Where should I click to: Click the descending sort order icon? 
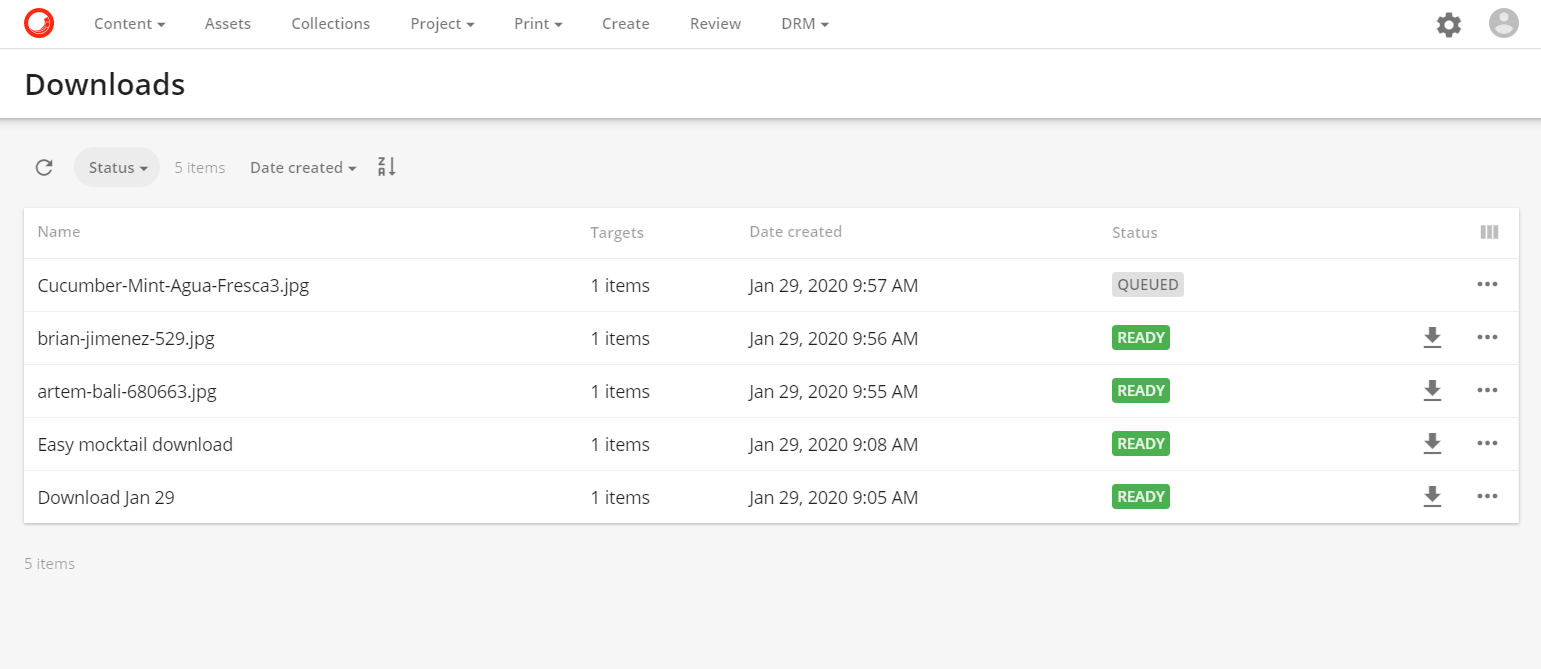[x=386, y=167]
